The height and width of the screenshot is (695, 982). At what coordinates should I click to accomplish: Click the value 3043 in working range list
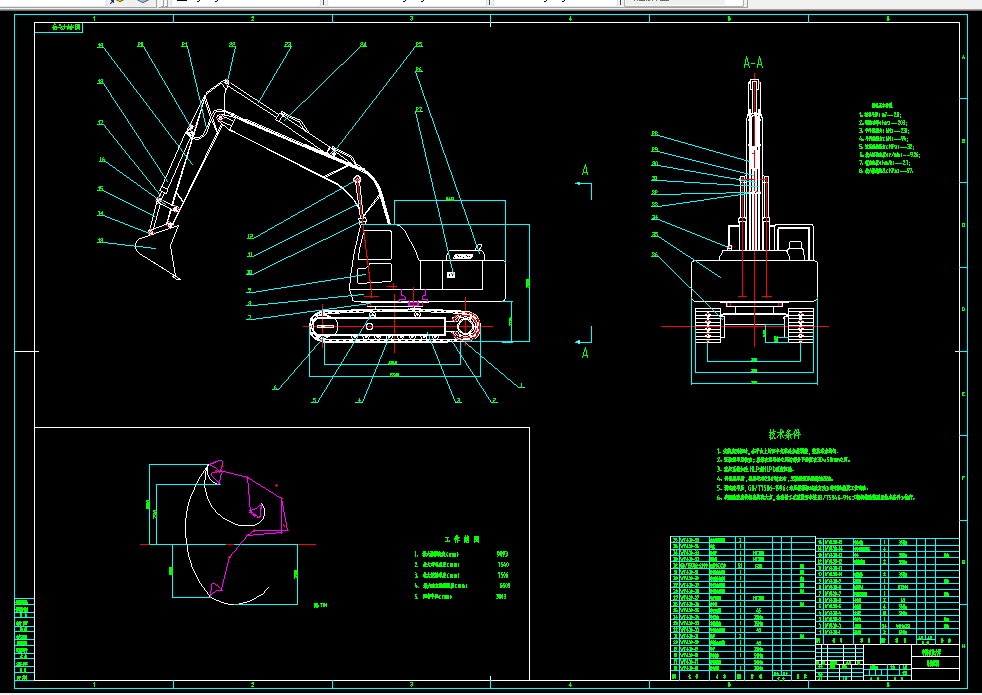pyautogui.click(x=501, y=597)
